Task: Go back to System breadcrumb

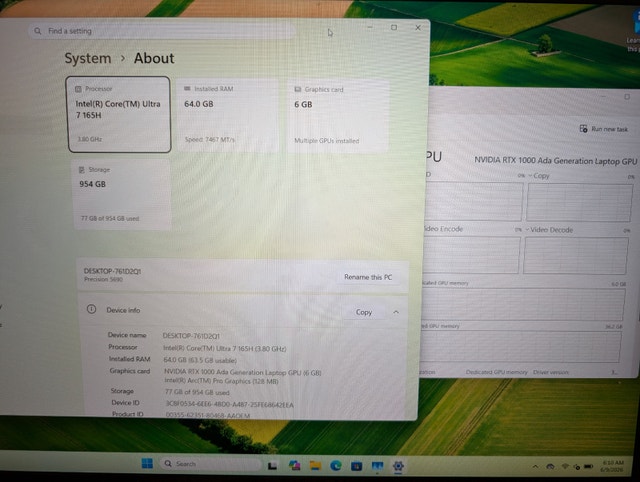Action: coord(88,58)
